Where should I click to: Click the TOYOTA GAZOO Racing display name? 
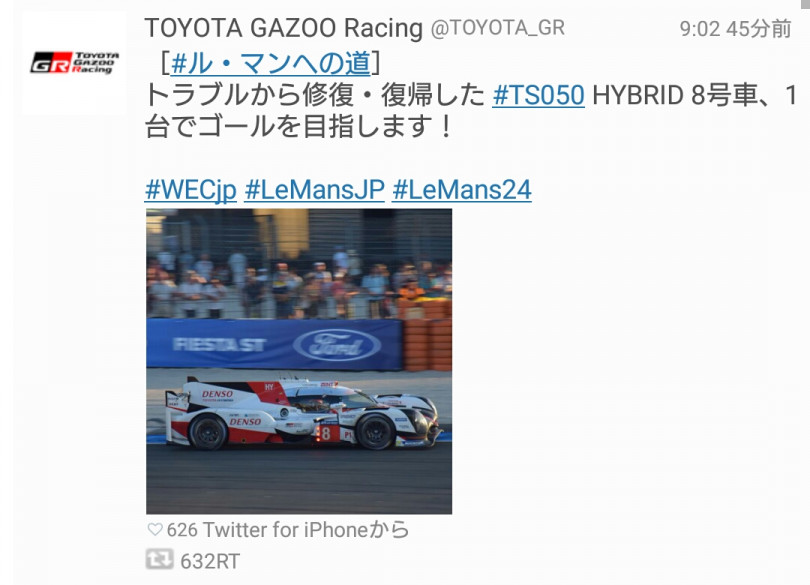(284, 28)
